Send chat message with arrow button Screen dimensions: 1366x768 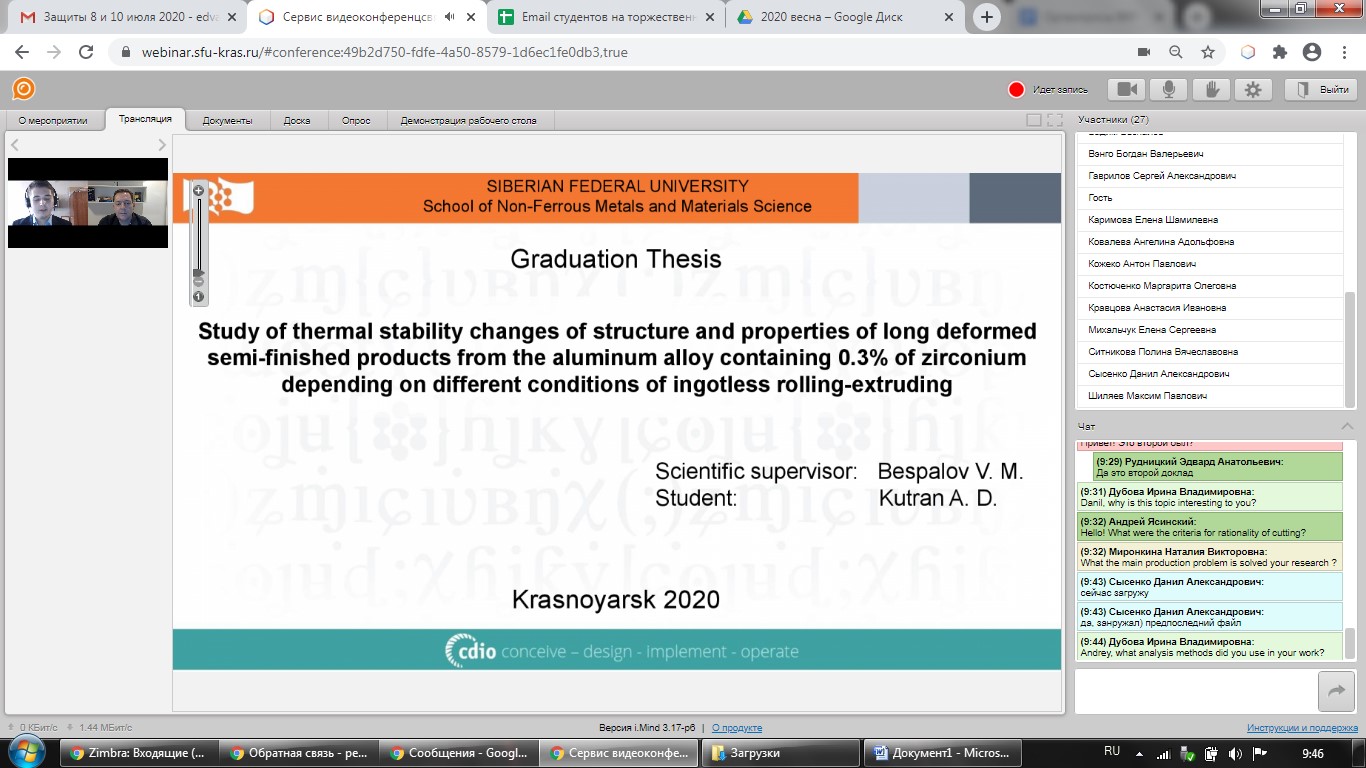[1335, 690]
